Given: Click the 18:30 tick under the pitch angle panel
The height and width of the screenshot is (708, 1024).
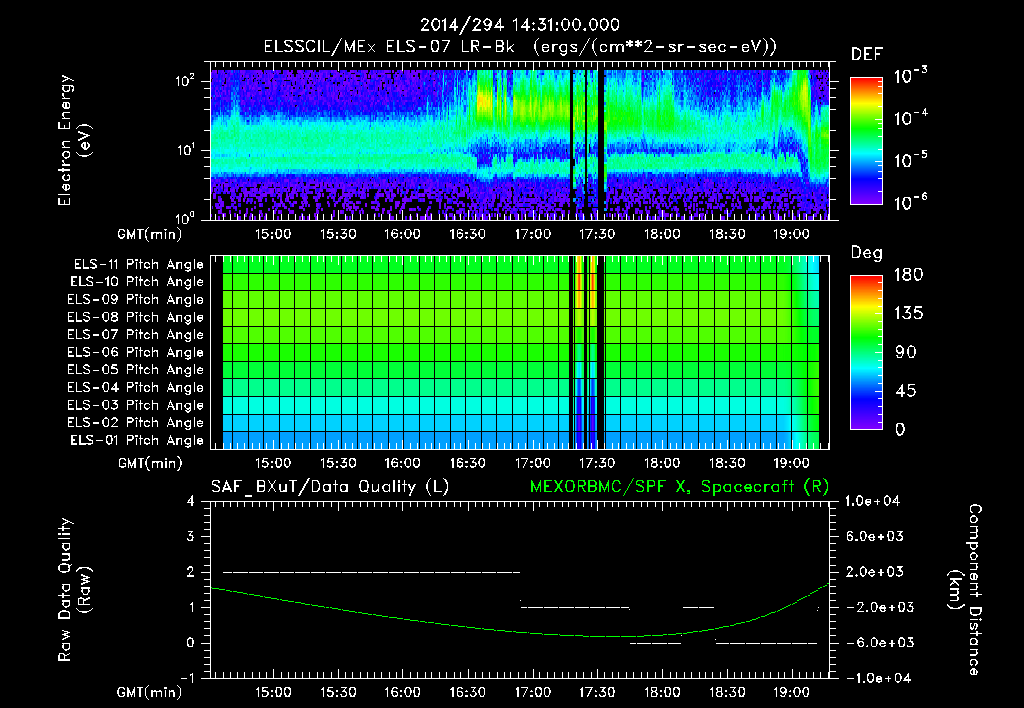Looking at the screenshot, I should (726, 463).
